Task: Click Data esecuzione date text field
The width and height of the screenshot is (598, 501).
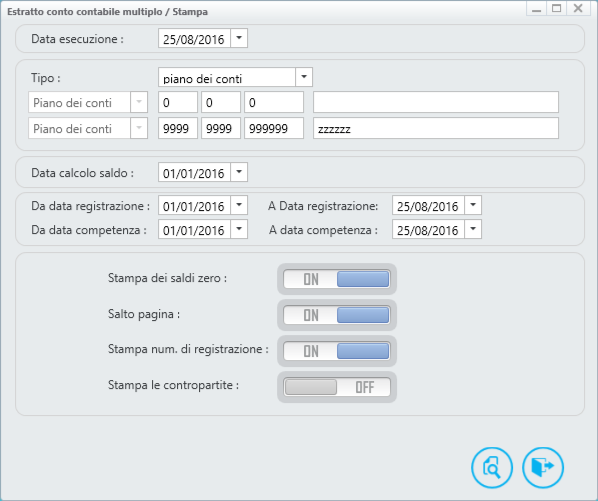Action: 195,39
